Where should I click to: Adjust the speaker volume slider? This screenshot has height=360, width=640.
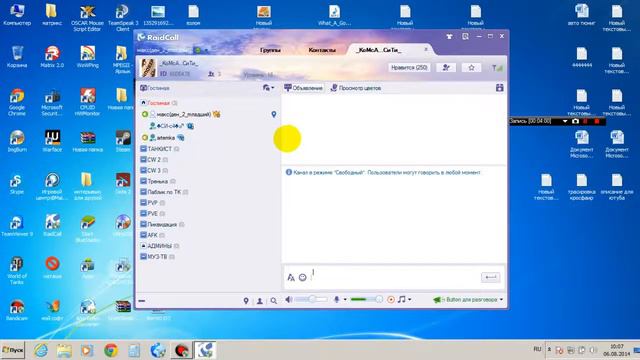tap(311, 300)
